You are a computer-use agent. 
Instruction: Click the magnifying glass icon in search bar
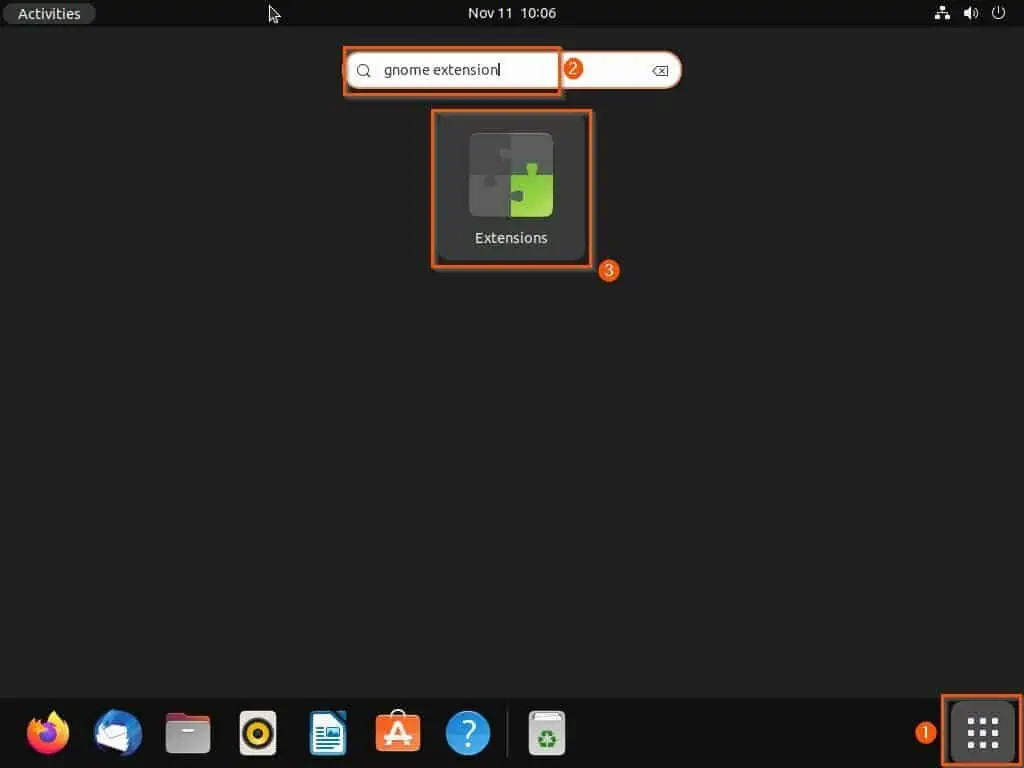363,70
